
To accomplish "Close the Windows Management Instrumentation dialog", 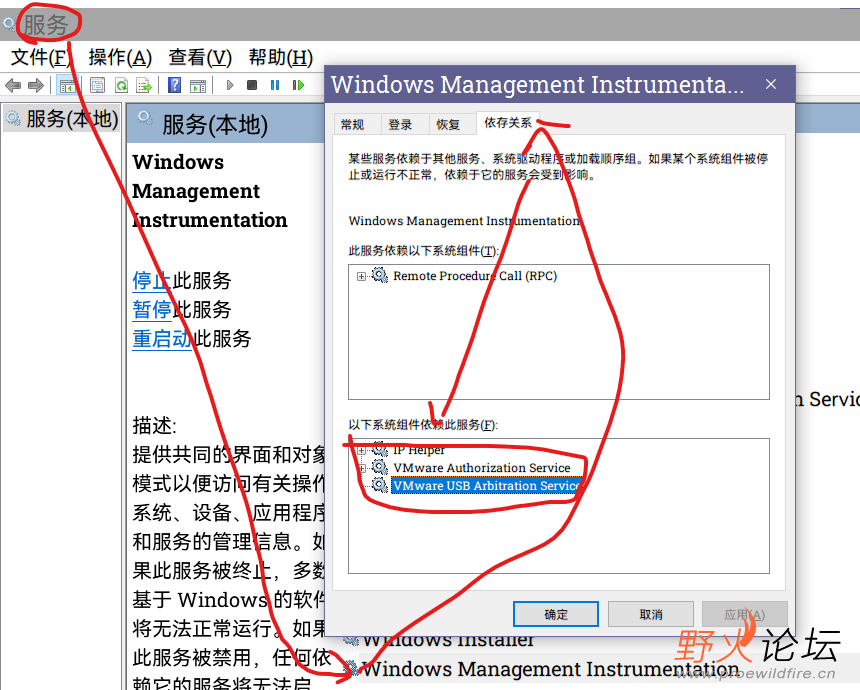I will coord(771,84).
